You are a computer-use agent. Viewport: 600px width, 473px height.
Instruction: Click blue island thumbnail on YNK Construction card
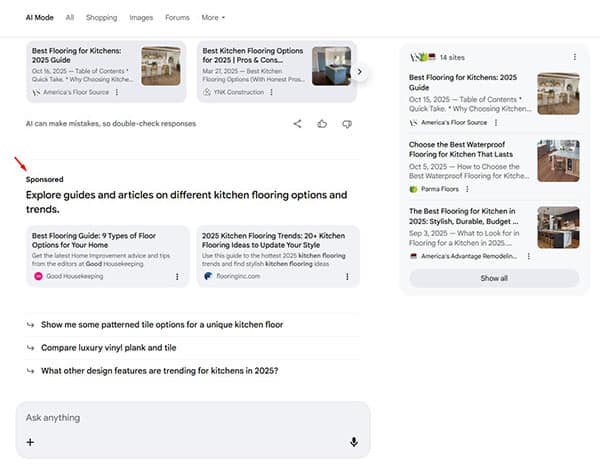click(331, 66)
